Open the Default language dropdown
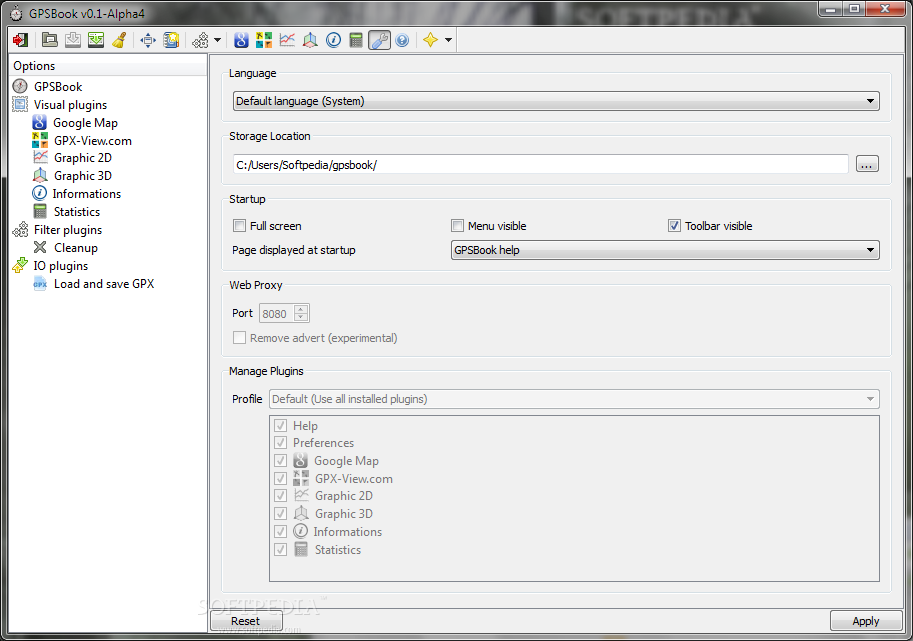Screen dimensions: 913x641 coord(556,101)
